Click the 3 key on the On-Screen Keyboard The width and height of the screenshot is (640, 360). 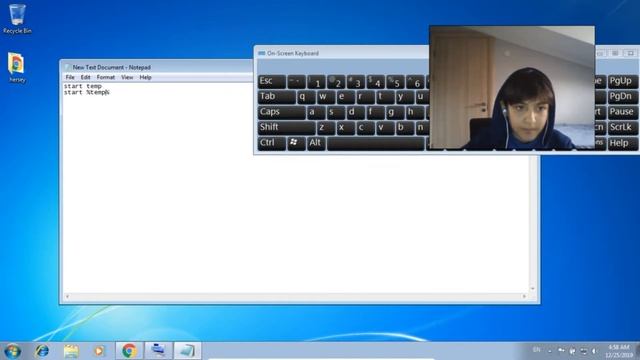click(355, 82)
